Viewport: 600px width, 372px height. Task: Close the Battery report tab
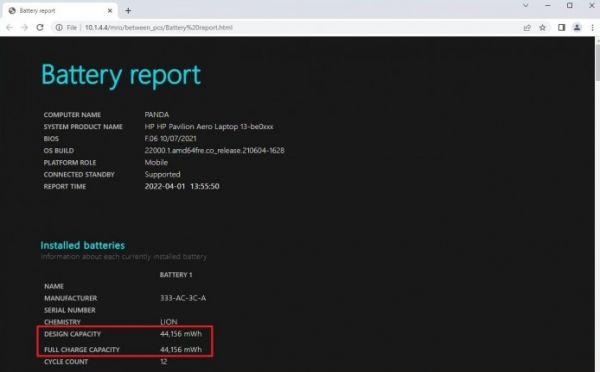[x=110, y=11]
